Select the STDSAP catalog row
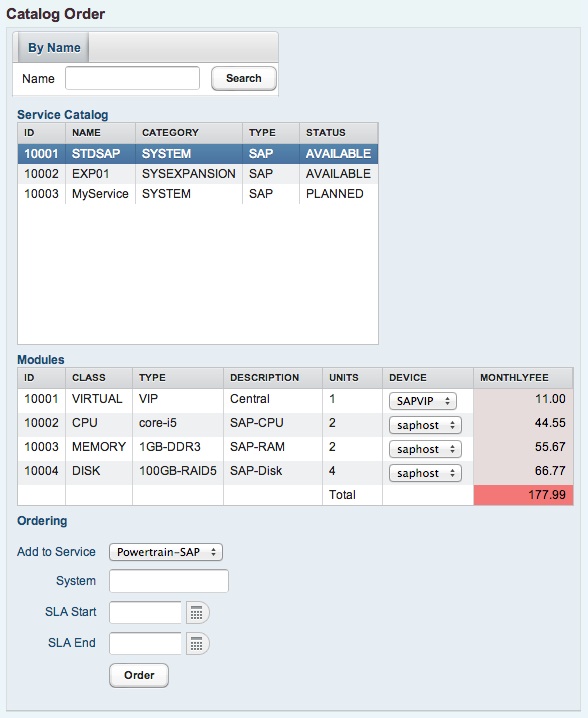Screen dimensions: 588x718 point(198,154)
